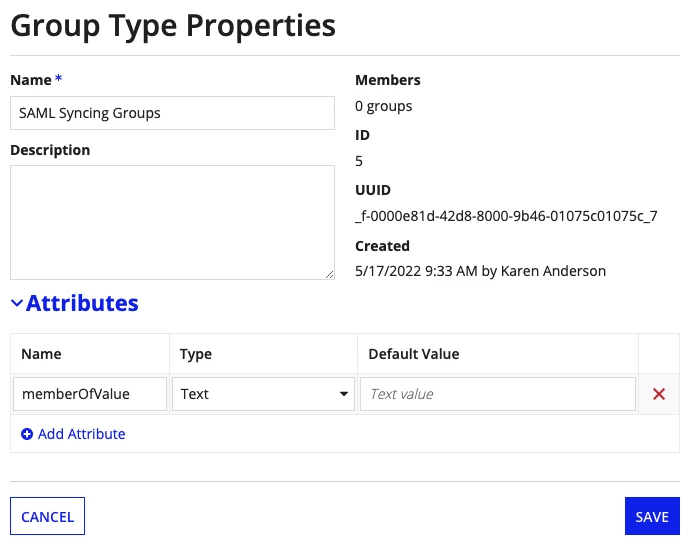Grab the Description box resize handle

coord(329,274)
